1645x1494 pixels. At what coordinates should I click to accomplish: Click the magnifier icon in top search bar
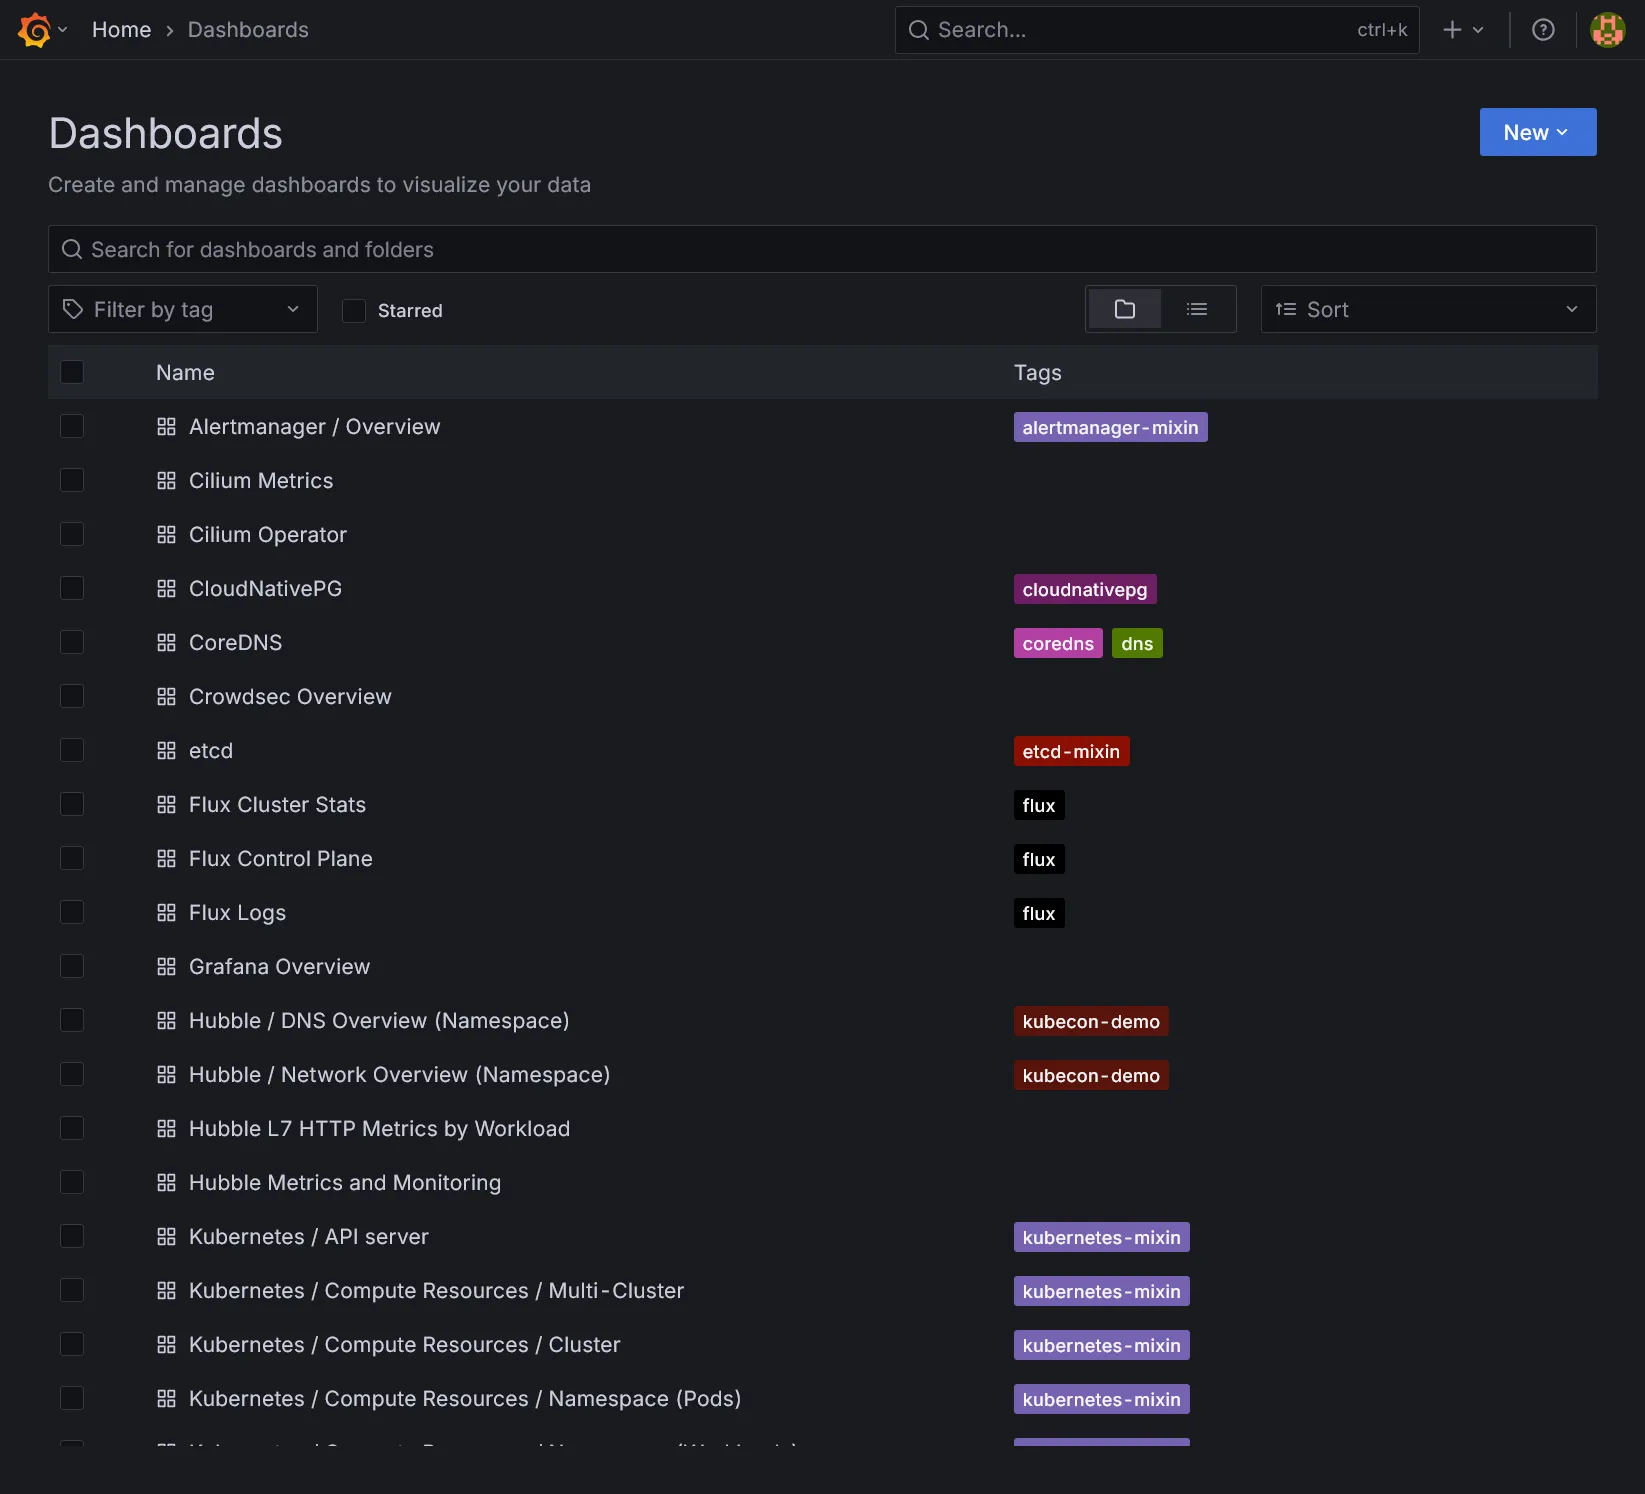point(917,30)
